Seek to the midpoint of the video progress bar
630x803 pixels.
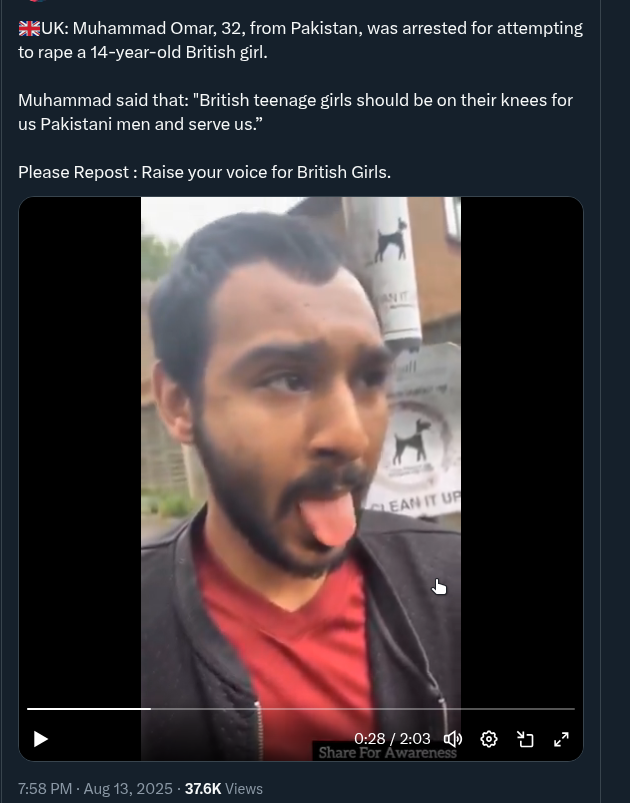click(301, 709)
